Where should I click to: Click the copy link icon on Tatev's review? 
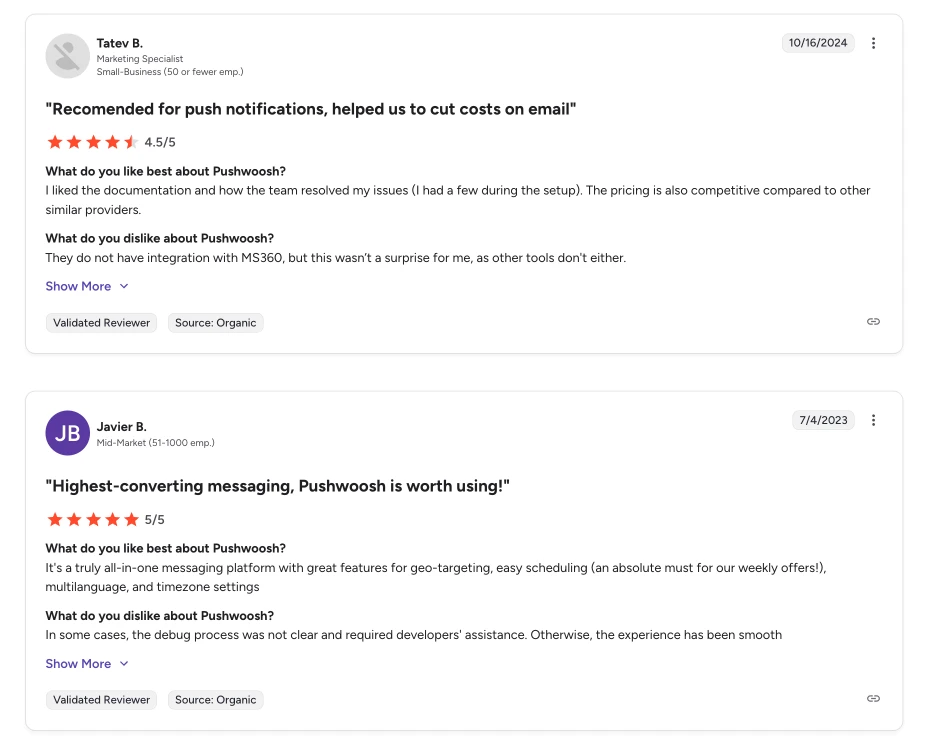[873, 321]
